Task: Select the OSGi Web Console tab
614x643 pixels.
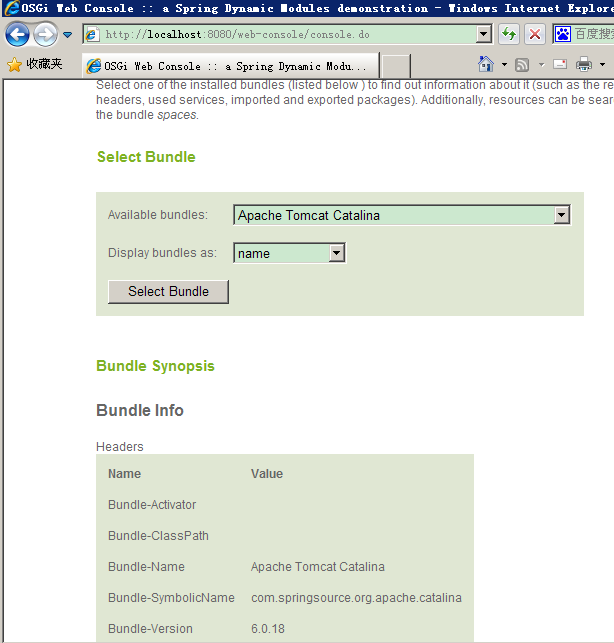Action: (x=231, y=66)
